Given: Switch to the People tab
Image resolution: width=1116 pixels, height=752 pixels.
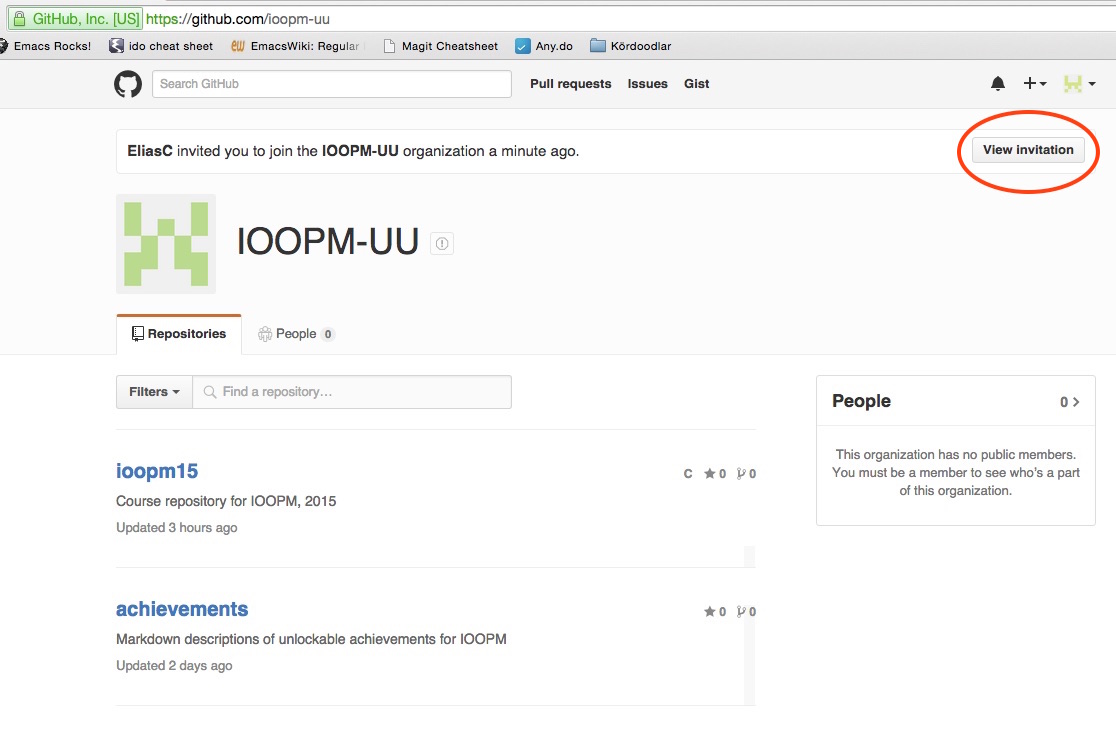Looking at the screenshot, I should pos(296,334).
